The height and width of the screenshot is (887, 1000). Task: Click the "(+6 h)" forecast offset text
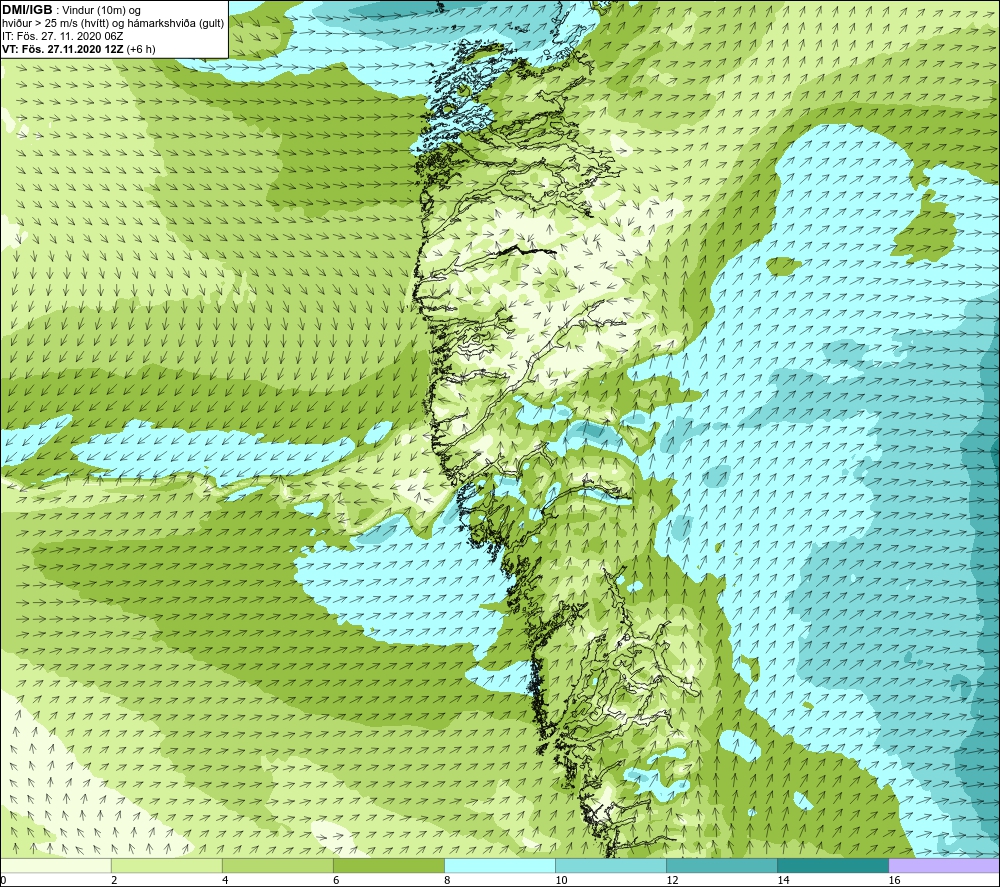[x=141, y=49]
